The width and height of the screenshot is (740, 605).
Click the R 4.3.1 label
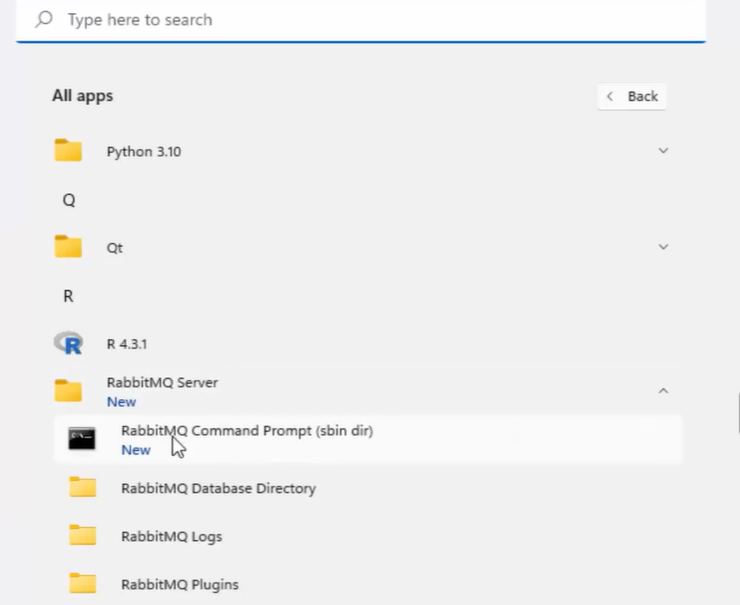[127, 344]
